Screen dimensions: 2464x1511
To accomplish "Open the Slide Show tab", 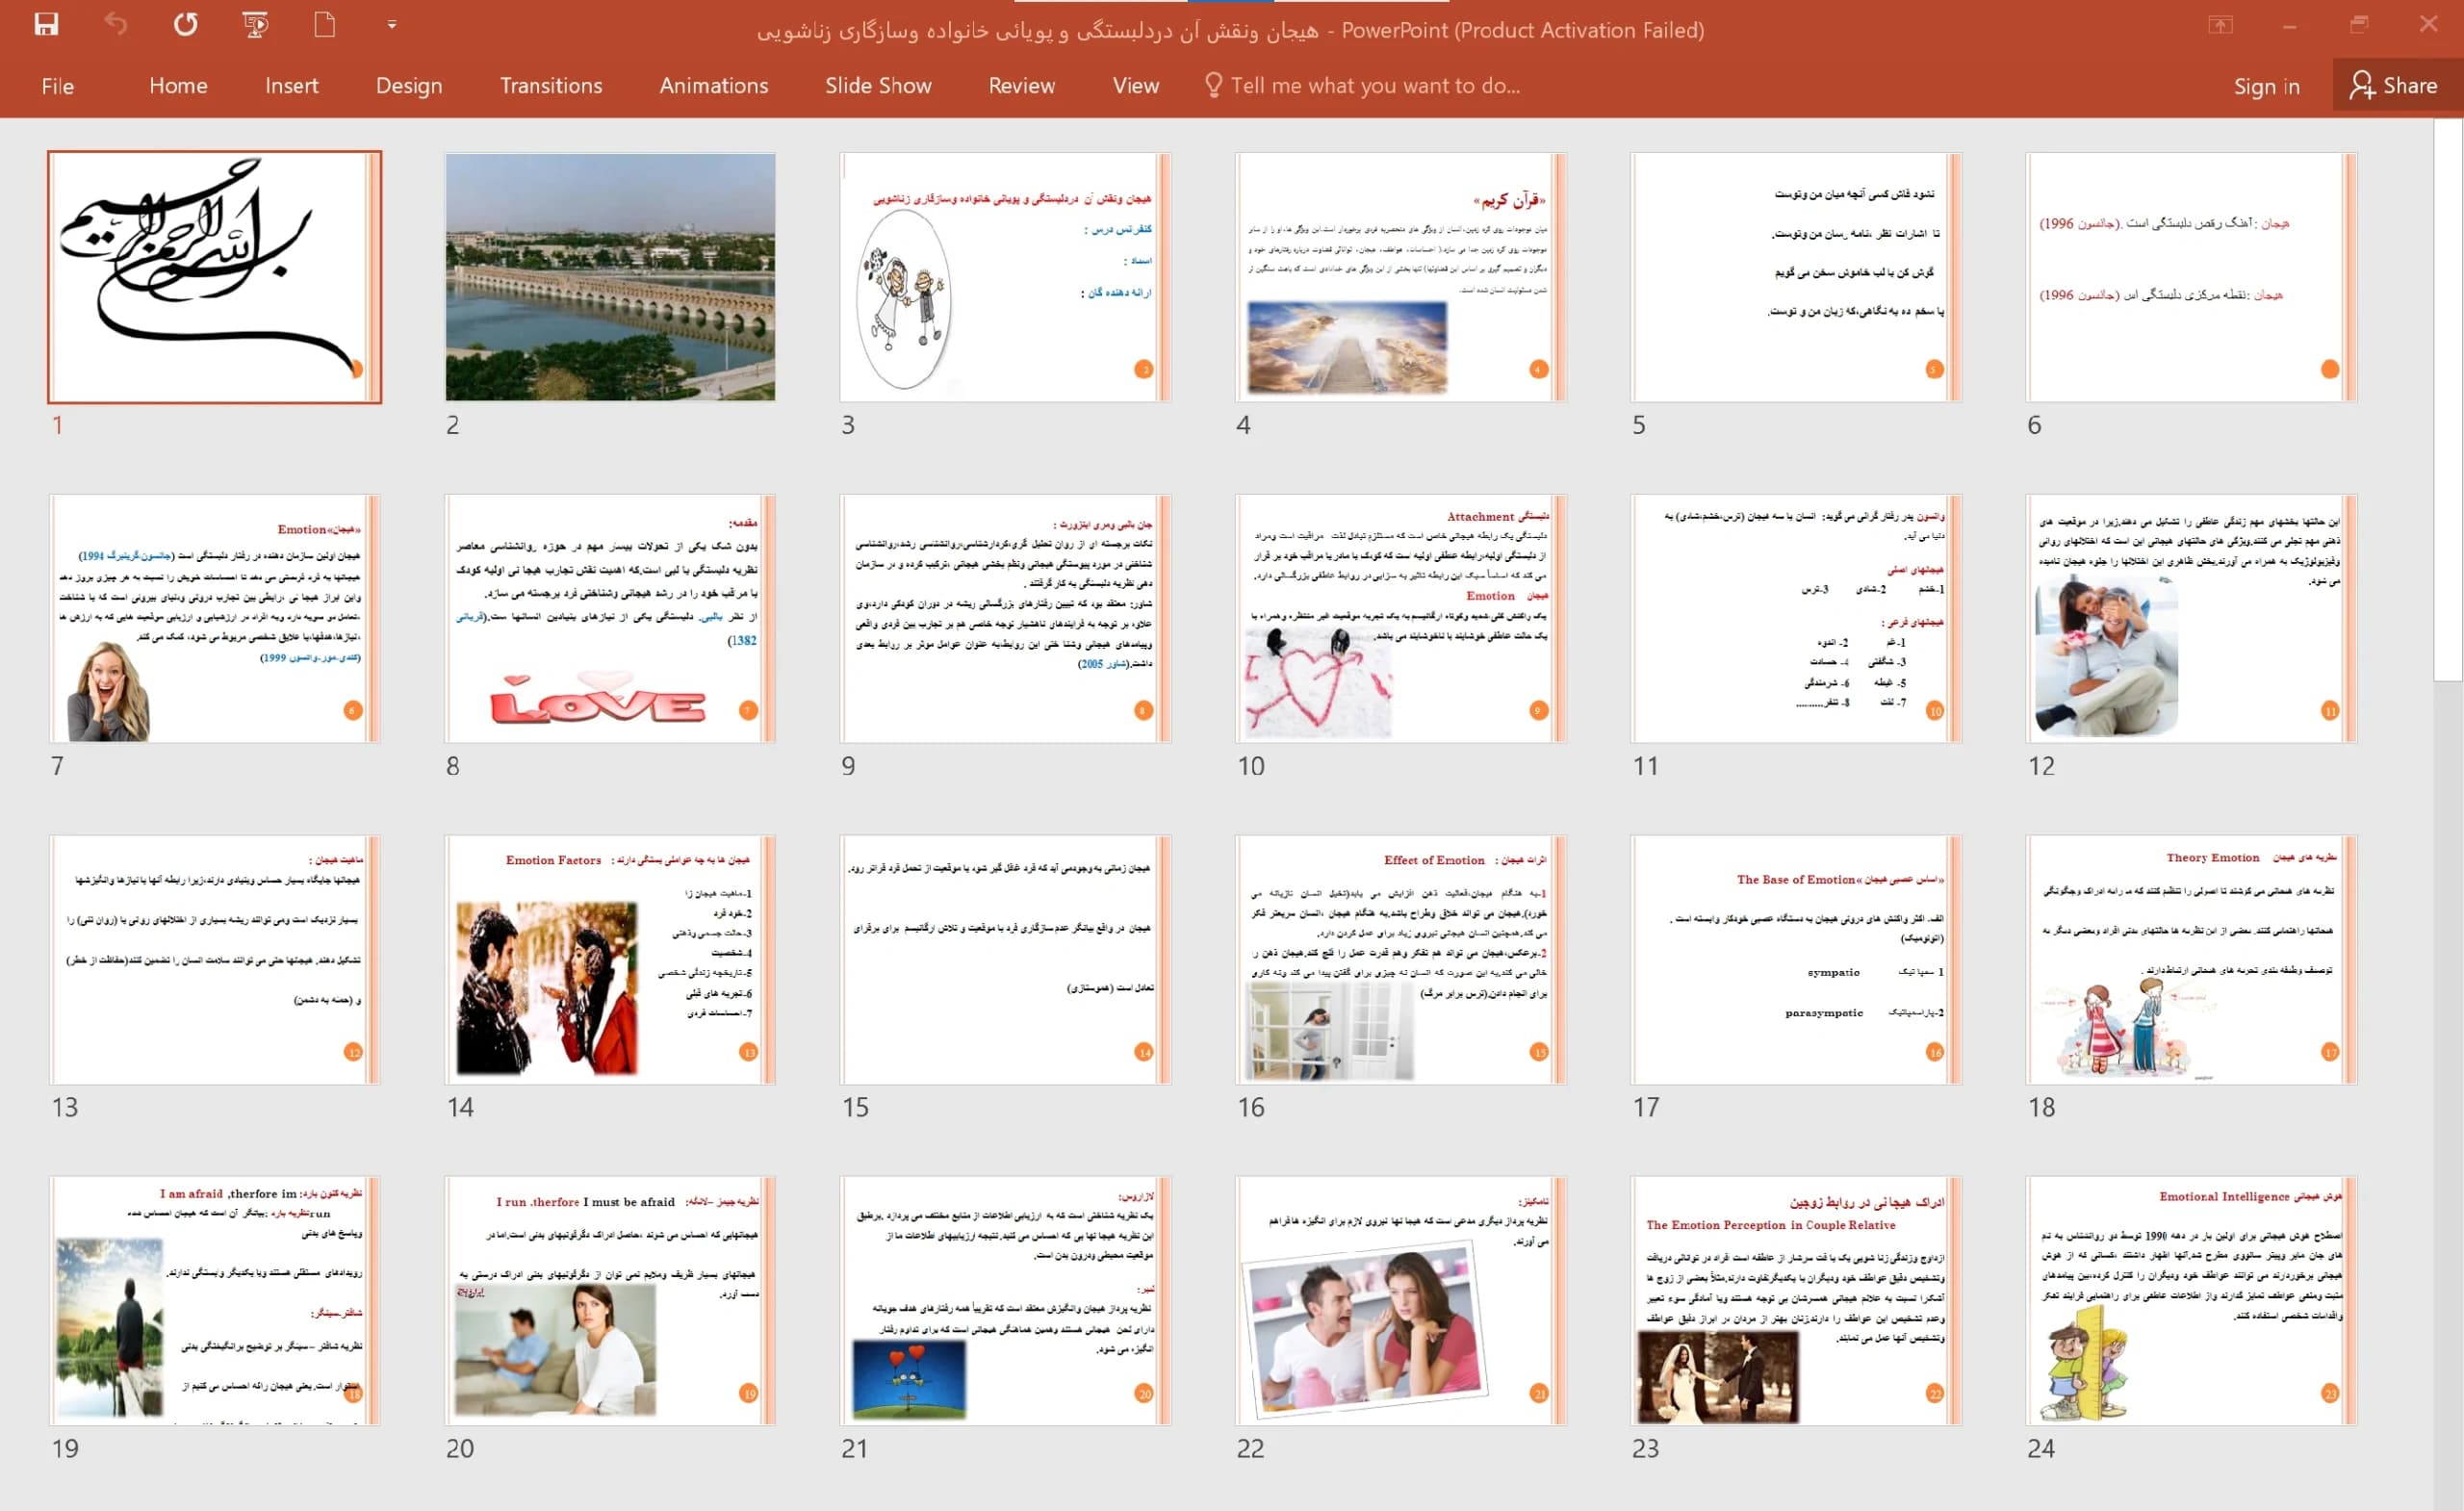I will (878, 86).
